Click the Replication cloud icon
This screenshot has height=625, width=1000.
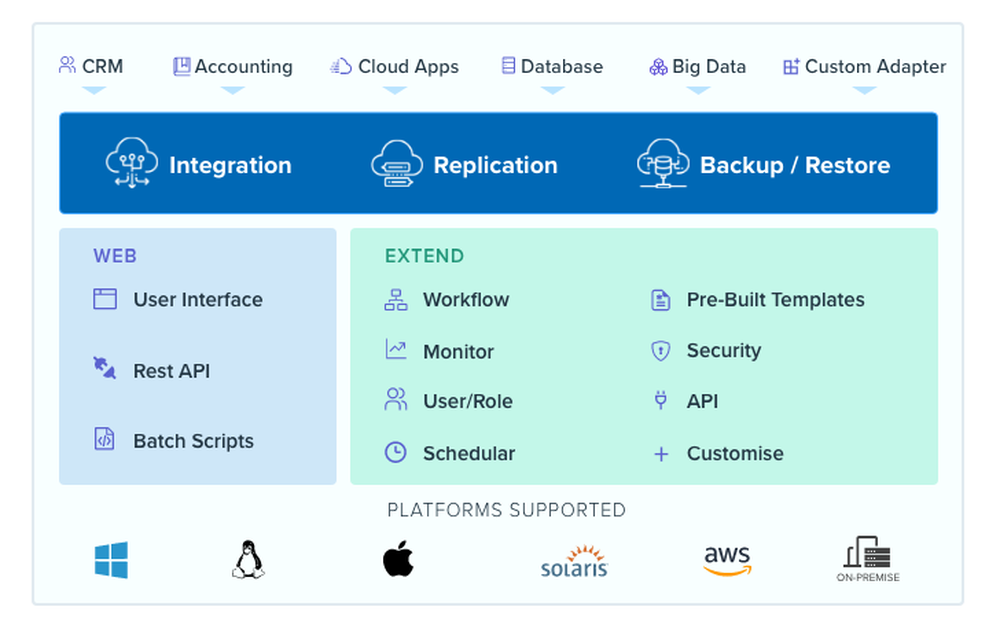click(x=397, y=163)
